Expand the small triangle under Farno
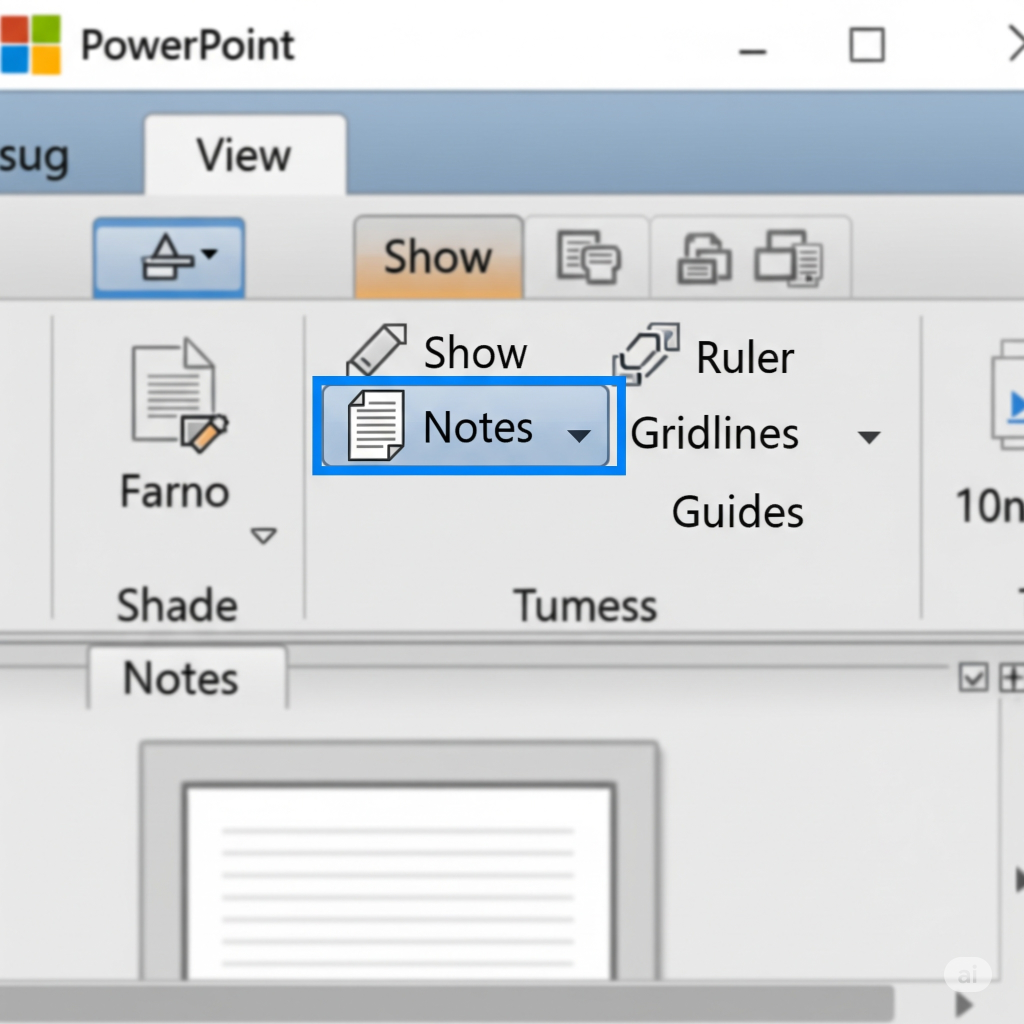Screen dimensions: 1024x1024 [263, 537]
